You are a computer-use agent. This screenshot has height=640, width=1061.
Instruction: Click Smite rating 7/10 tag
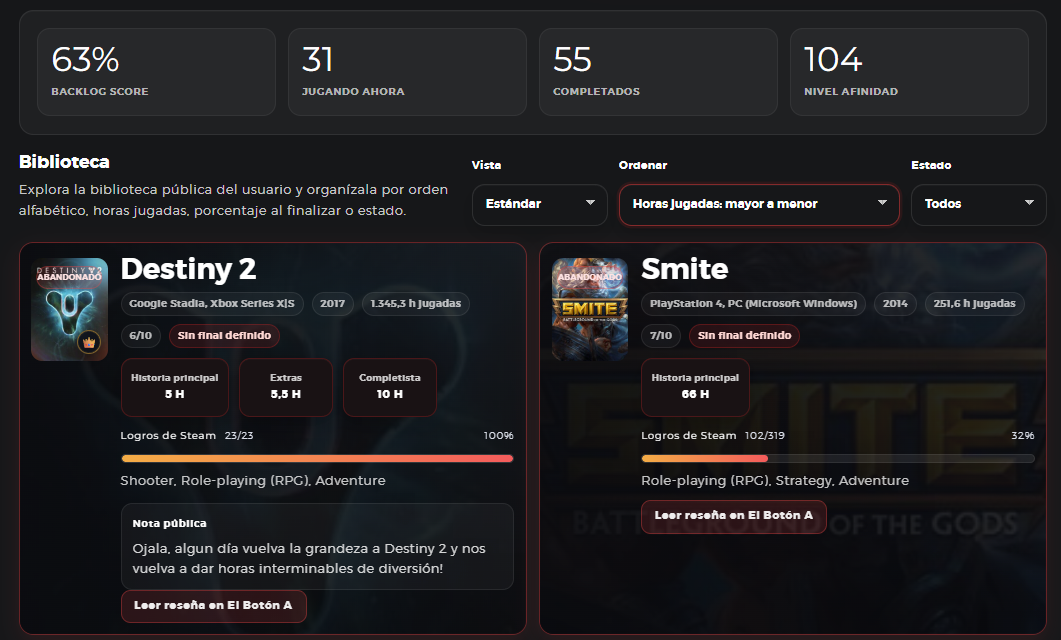(661, 336)
